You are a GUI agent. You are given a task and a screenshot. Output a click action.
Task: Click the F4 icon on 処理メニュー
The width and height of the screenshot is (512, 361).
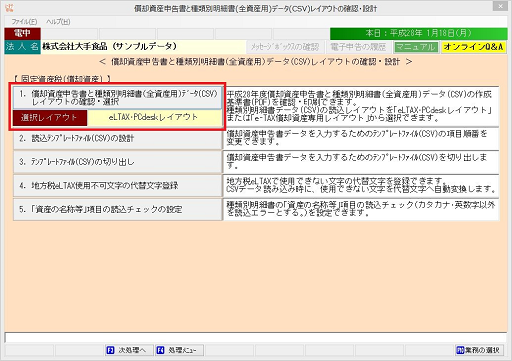[161, 350]
